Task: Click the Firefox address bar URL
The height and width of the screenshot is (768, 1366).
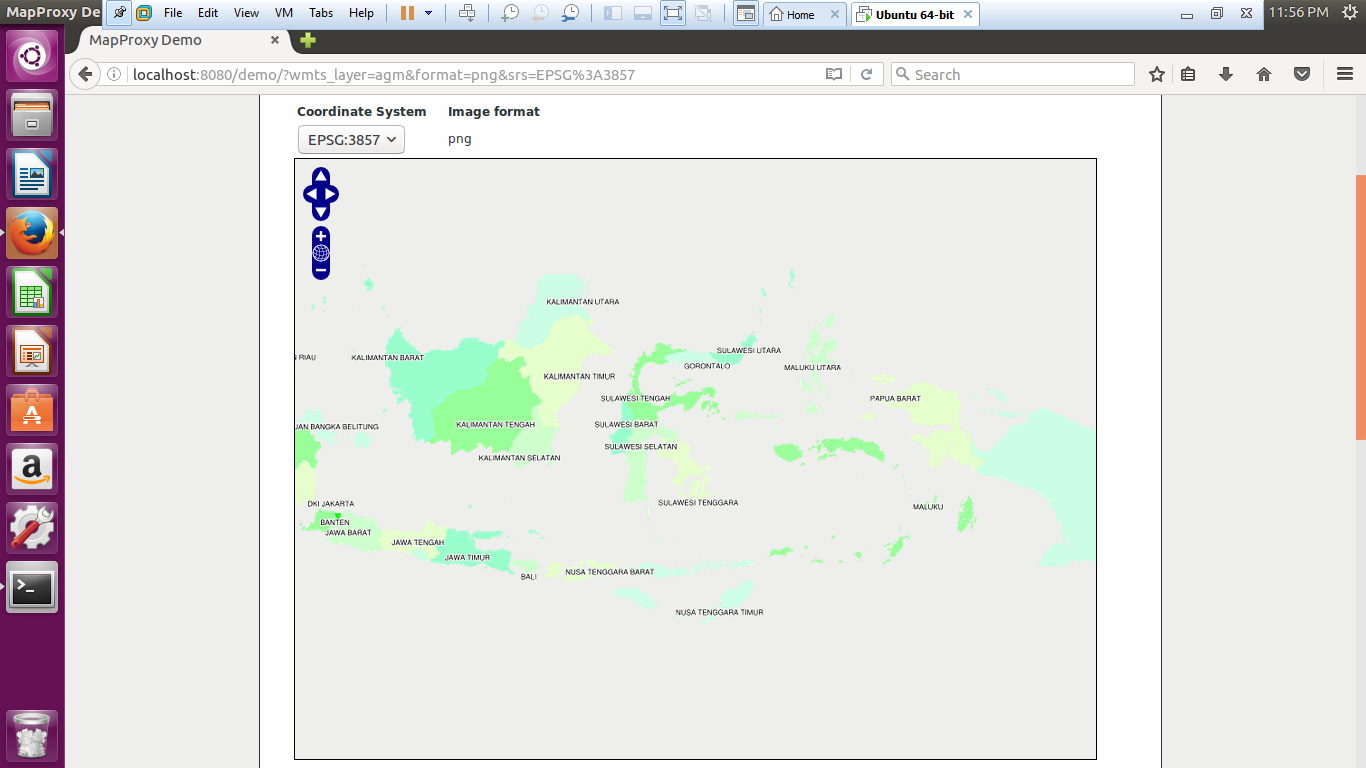Action: (383, 74)
